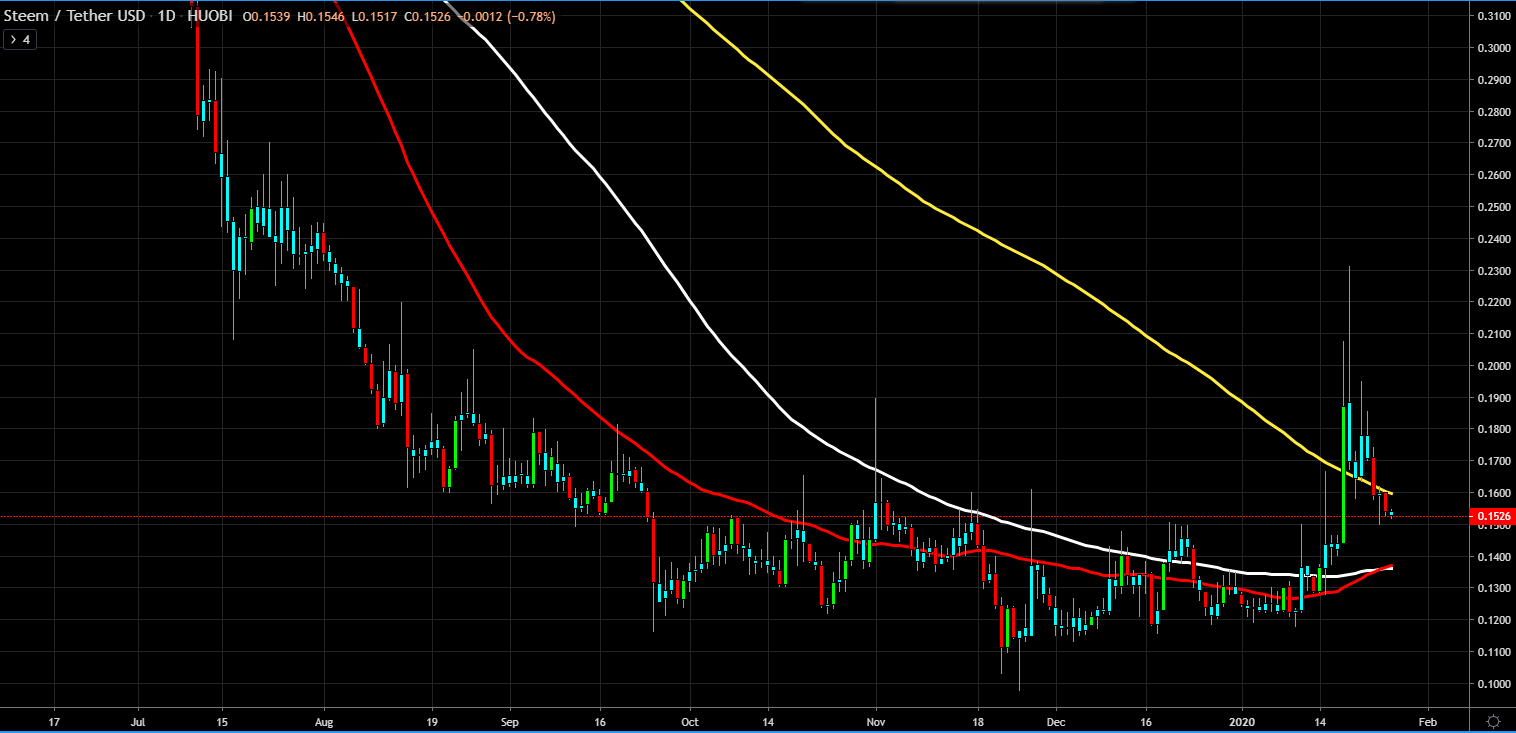
Task: Click the 0.2100 price axis label
Action: (1493, 334)
